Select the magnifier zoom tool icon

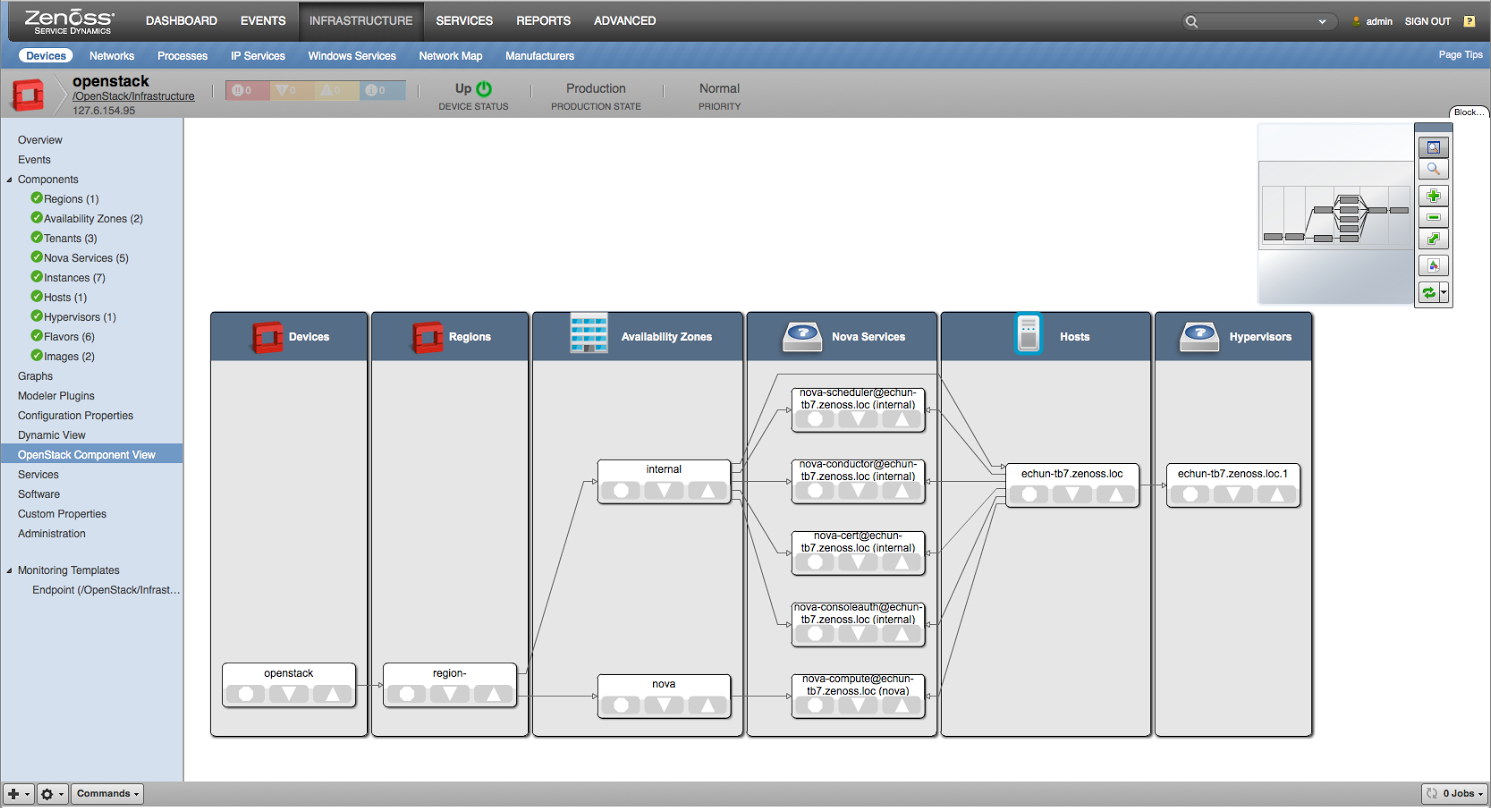click(1433, 169)
